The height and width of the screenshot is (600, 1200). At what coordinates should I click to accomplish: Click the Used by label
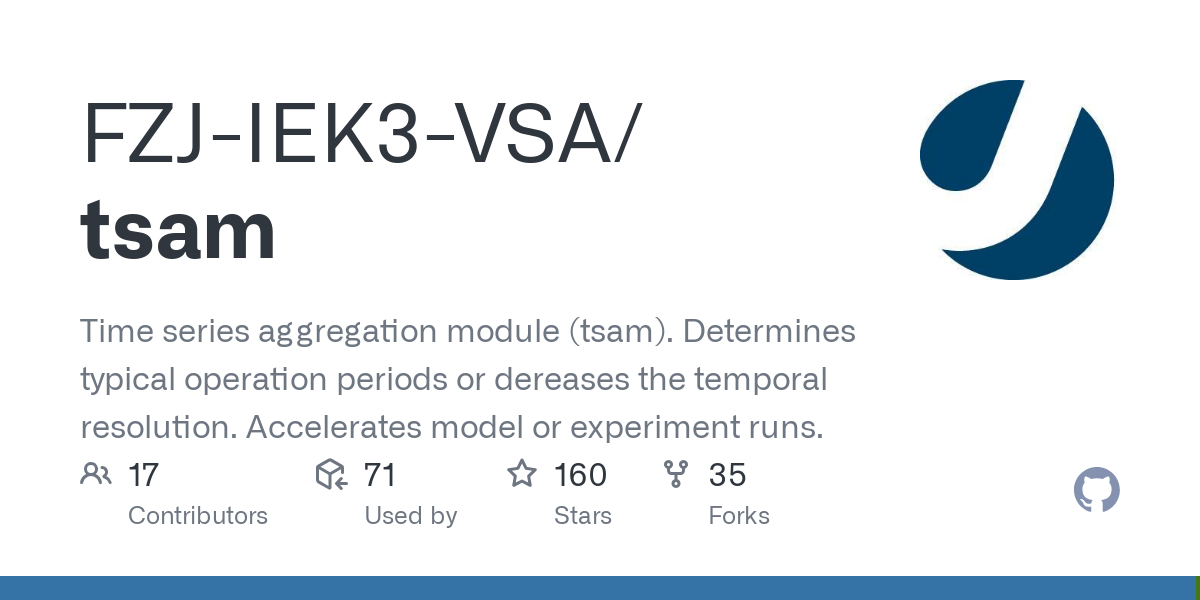click(410, 516)
